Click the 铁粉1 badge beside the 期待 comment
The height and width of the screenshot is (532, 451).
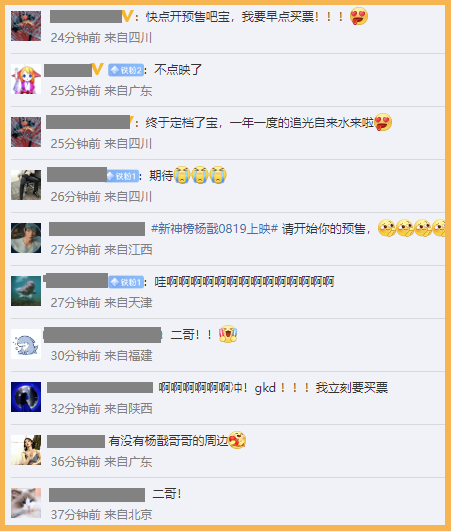pyautogui.click(x=123, y=176)
